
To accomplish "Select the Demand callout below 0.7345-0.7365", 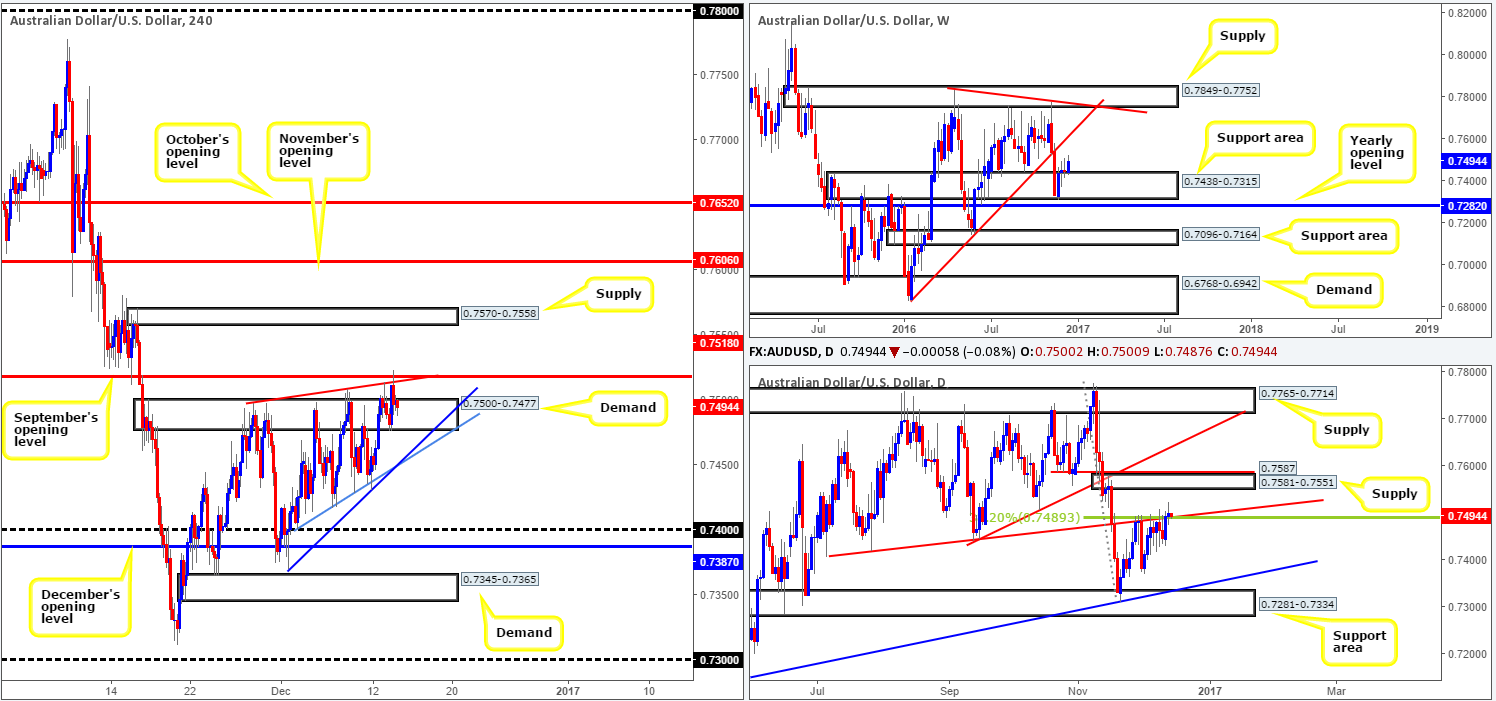I will pos(522,632).
